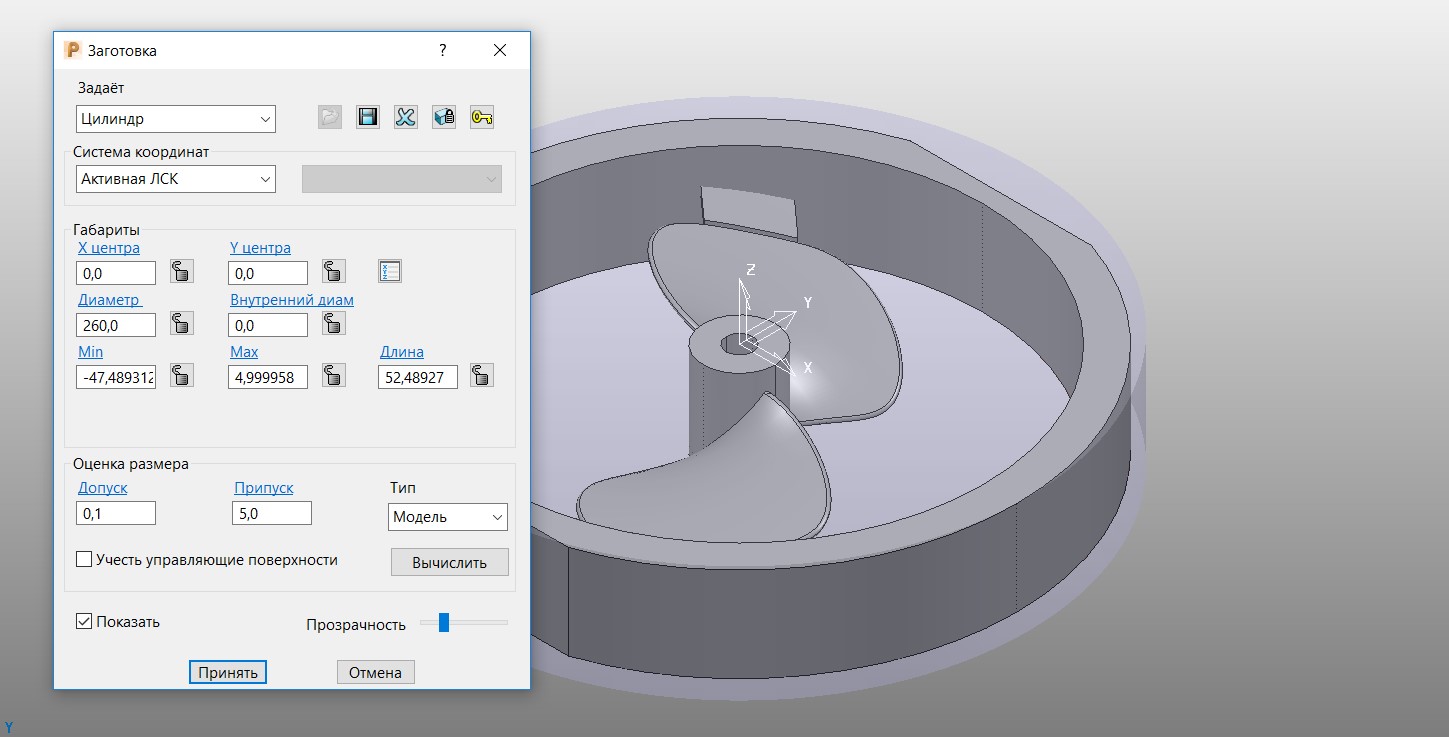Click the Вычислить button
Screen dimensions: 1449x737
click(x=450, y=562)
